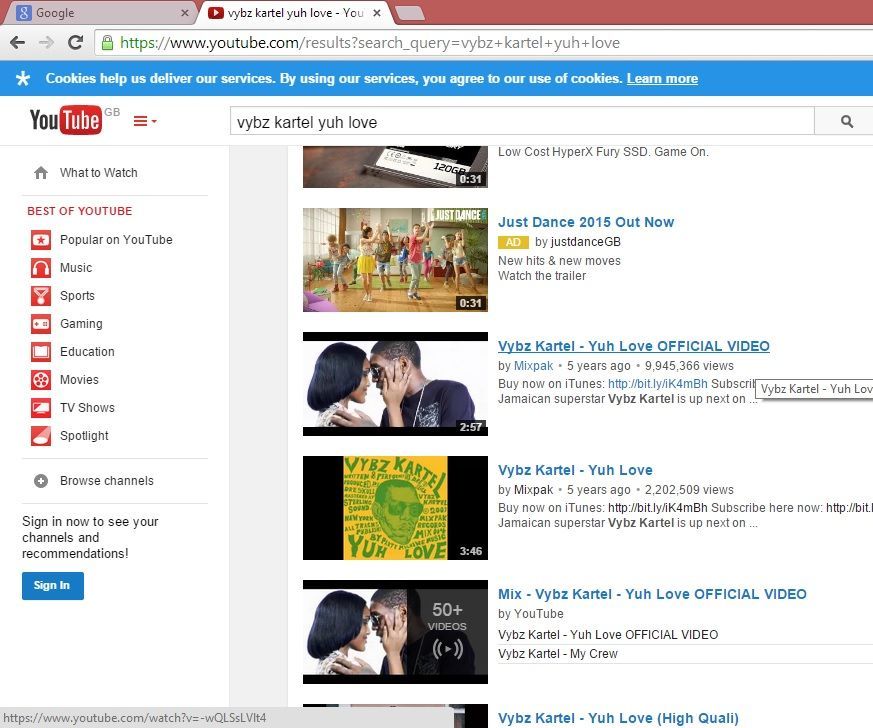The width and height of the screenshot is (873, 728).
Task: Select Education in the sidebar
Action: click(87, 352)
